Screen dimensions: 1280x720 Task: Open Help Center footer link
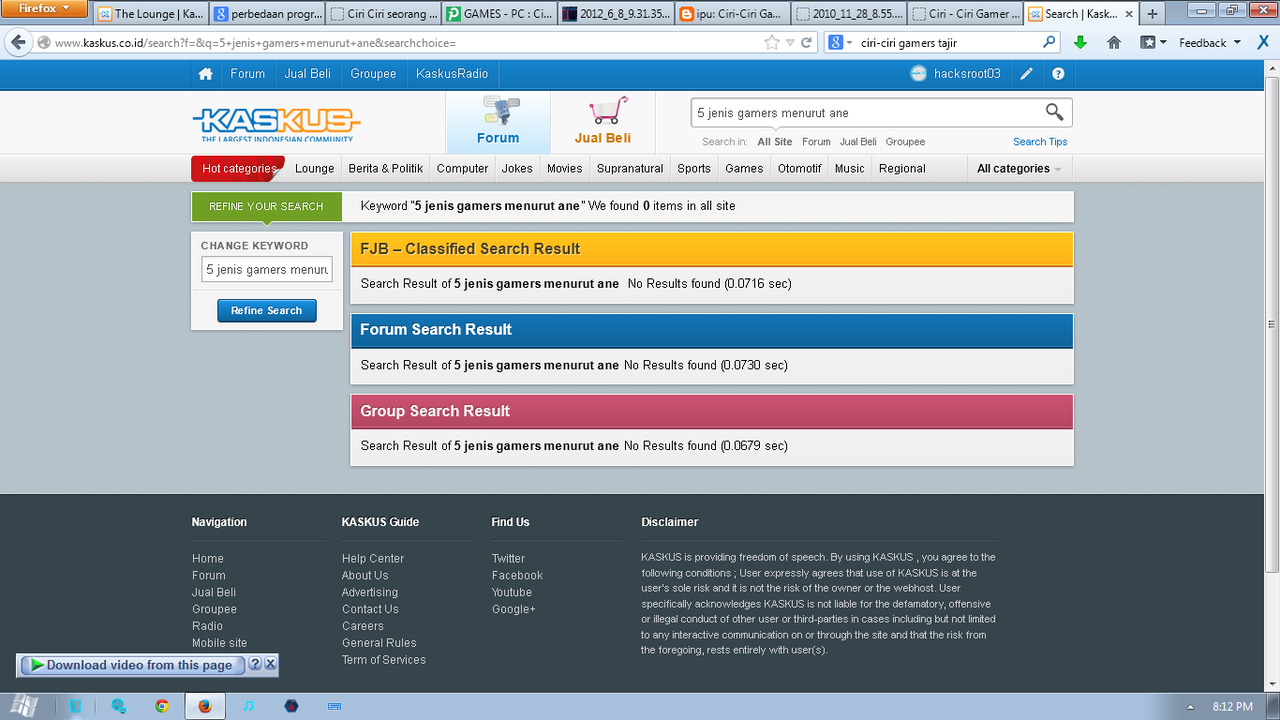coord(373,558)
